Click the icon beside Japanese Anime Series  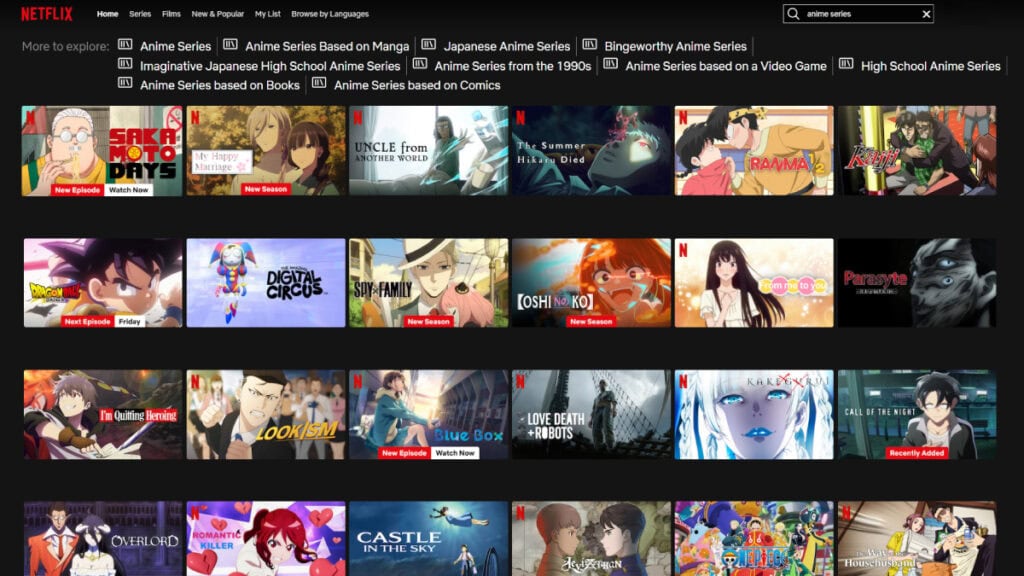tap(428, 44)
